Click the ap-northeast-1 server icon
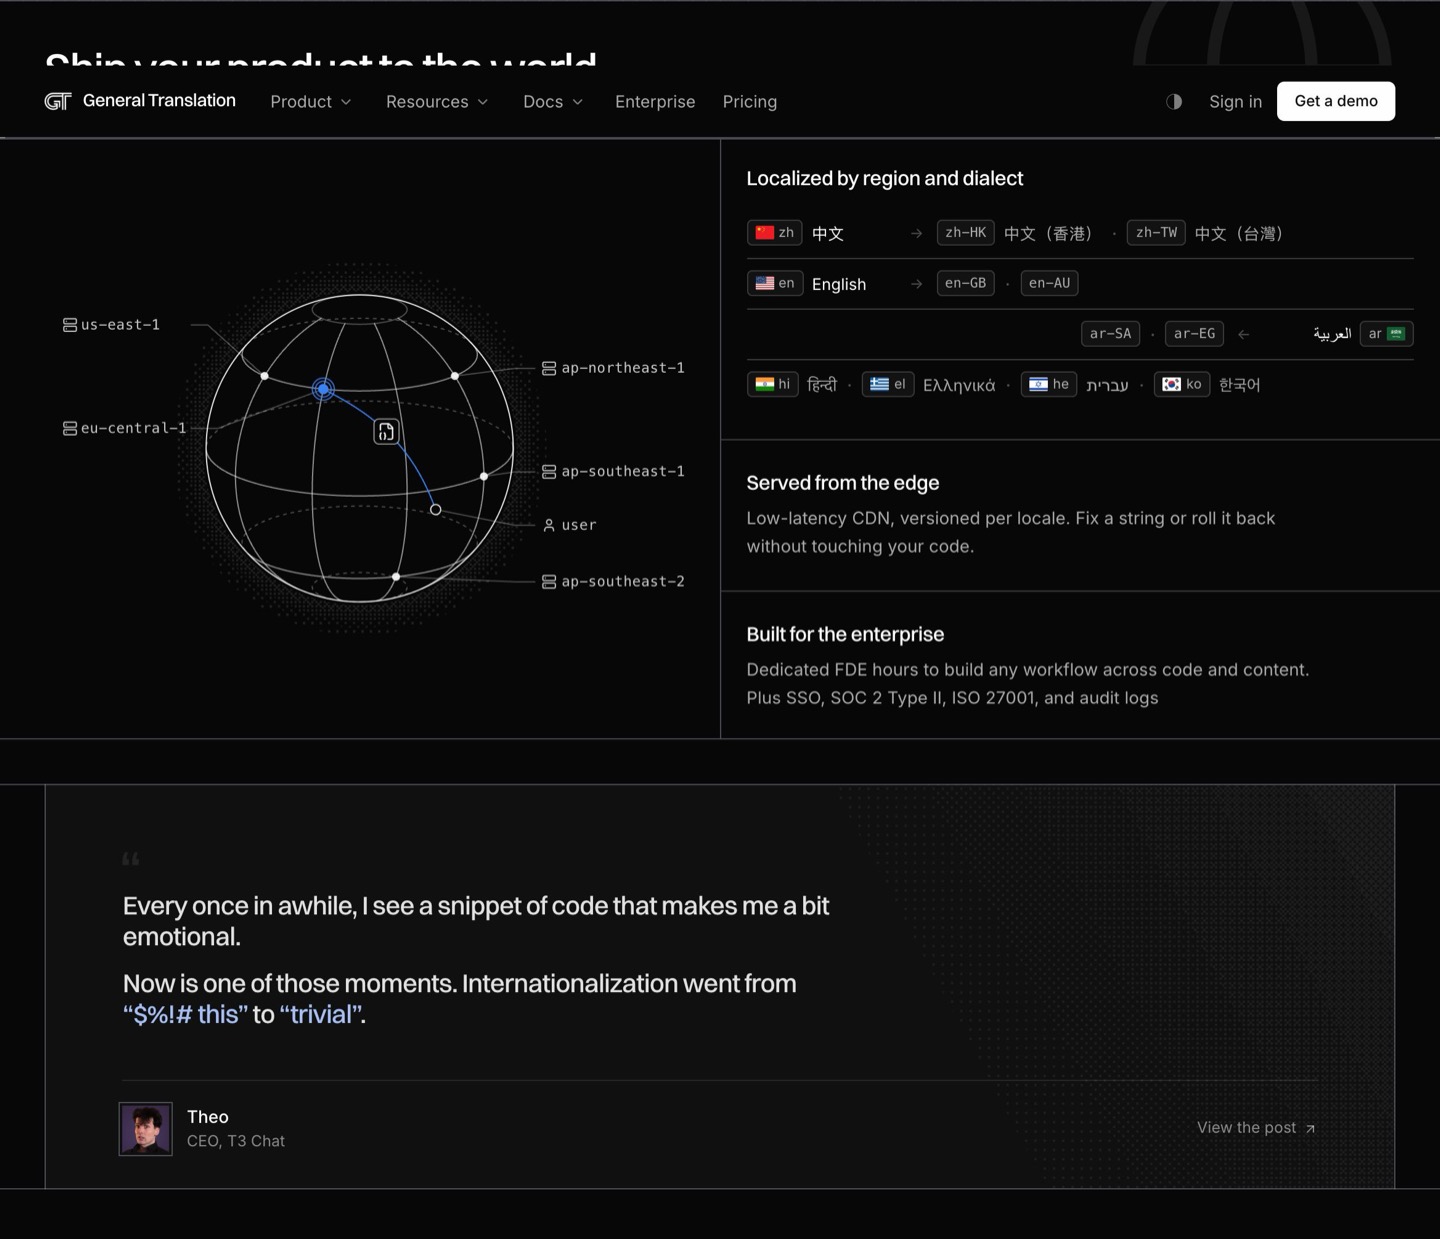 (x=549, y=368)
